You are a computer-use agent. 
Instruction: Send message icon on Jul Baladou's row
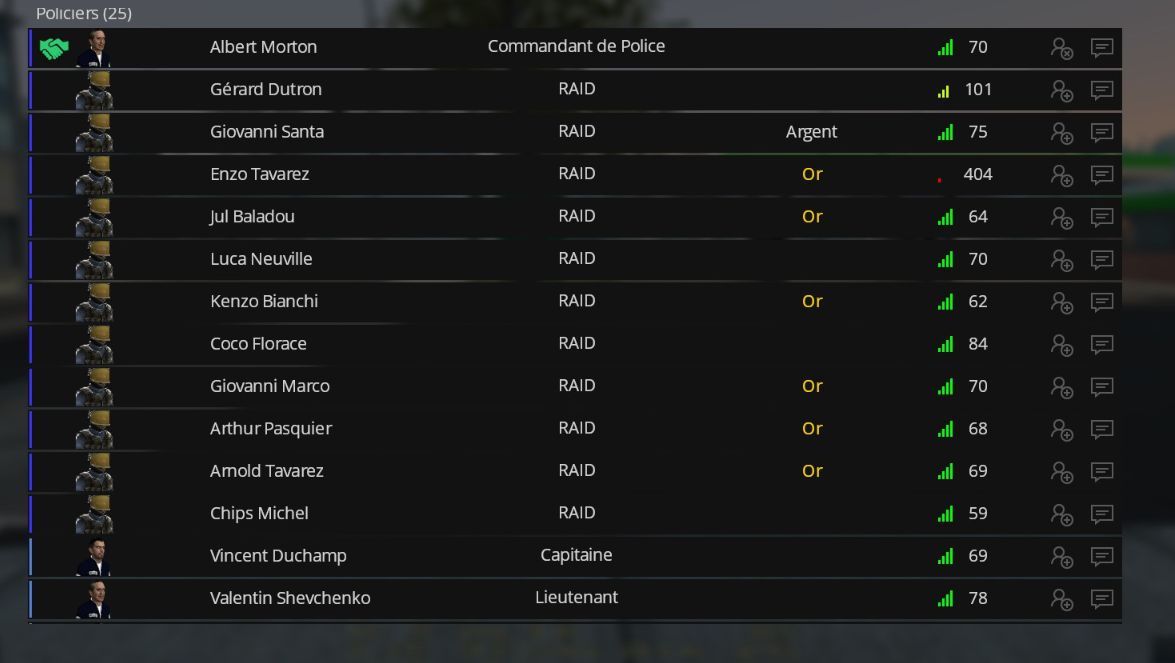[x=1102, y=217]
